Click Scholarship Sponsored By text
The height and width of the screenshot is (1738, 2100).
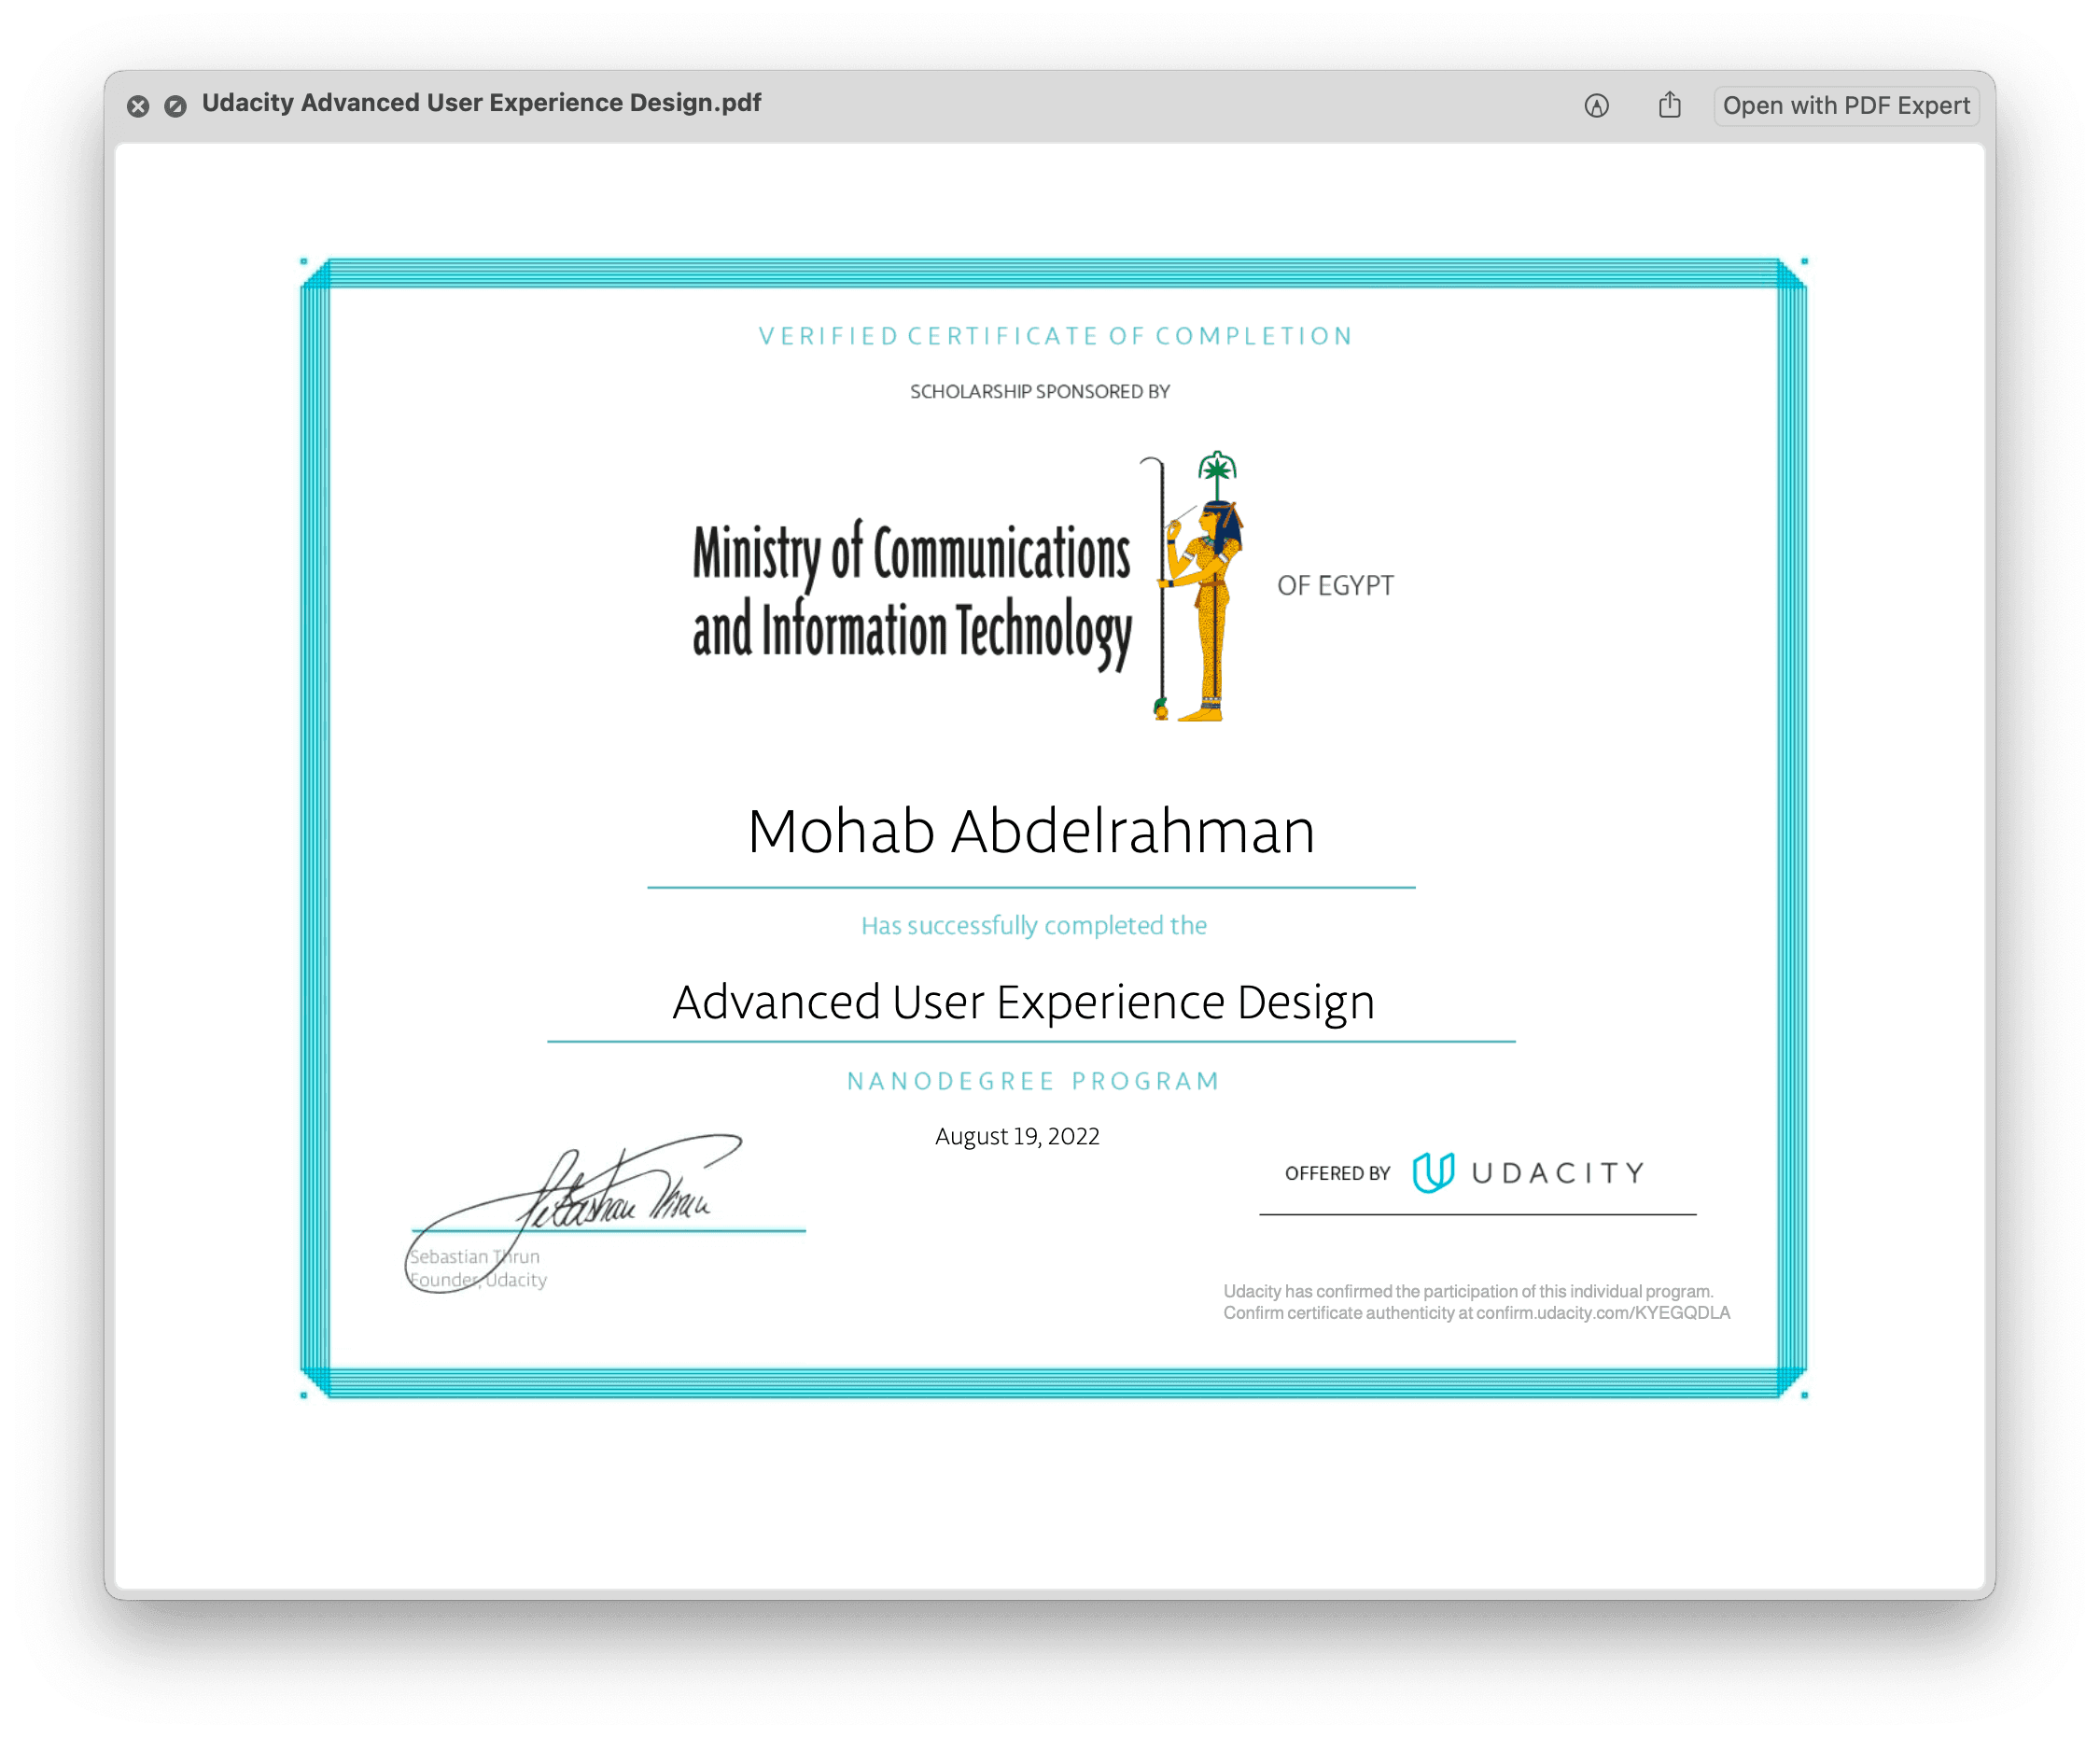(x=1039, y=392)
